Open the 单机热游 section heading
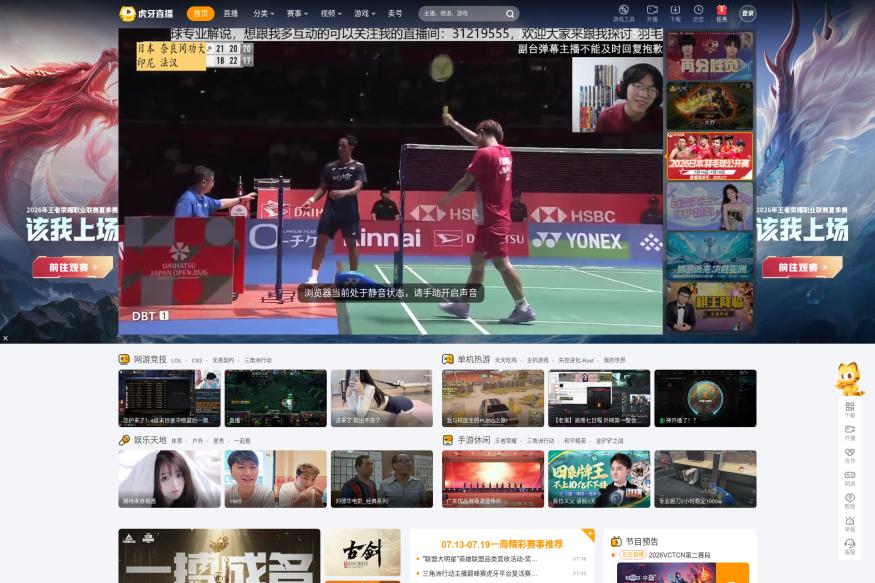The image size is (875, 583). [474, 359]
